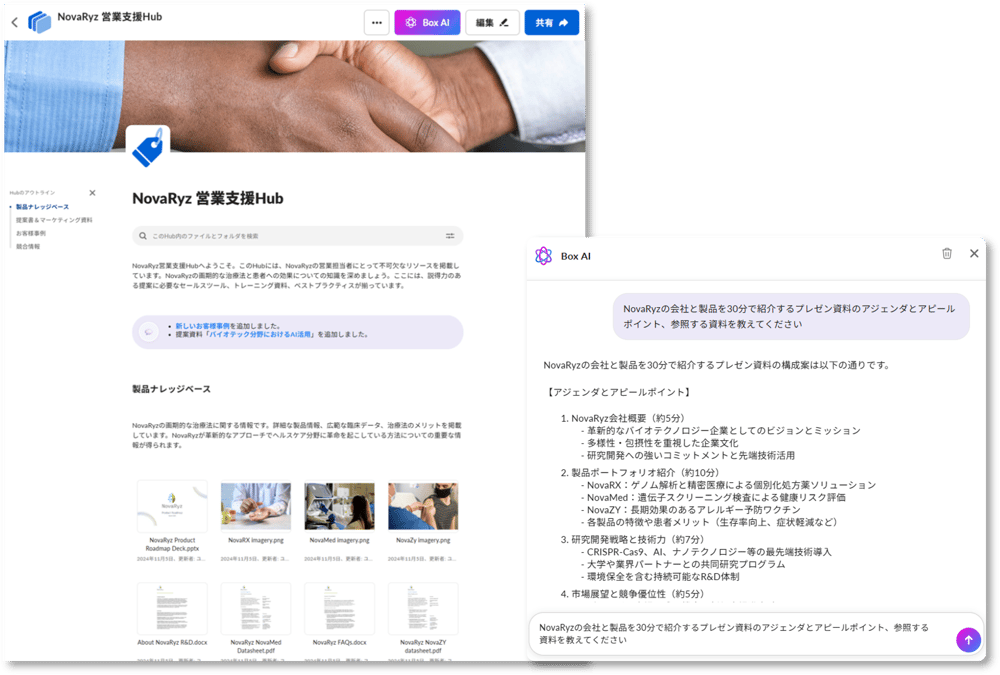Open NovaRyz Product Roadmap Deck thumbnail

(172, 507)
